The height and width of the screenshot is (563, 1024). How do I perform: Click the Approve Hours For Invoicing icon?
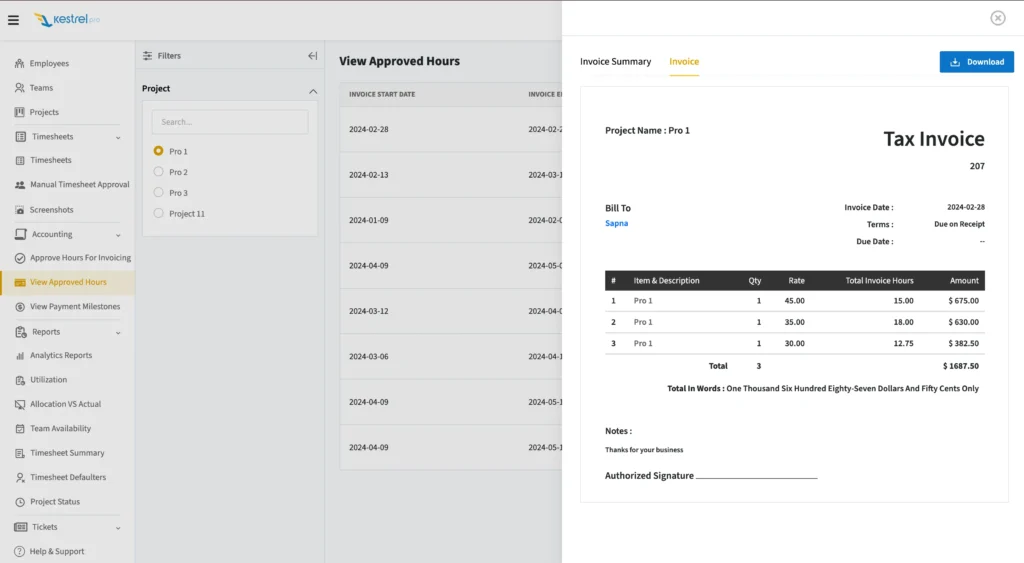click(20, 258)
